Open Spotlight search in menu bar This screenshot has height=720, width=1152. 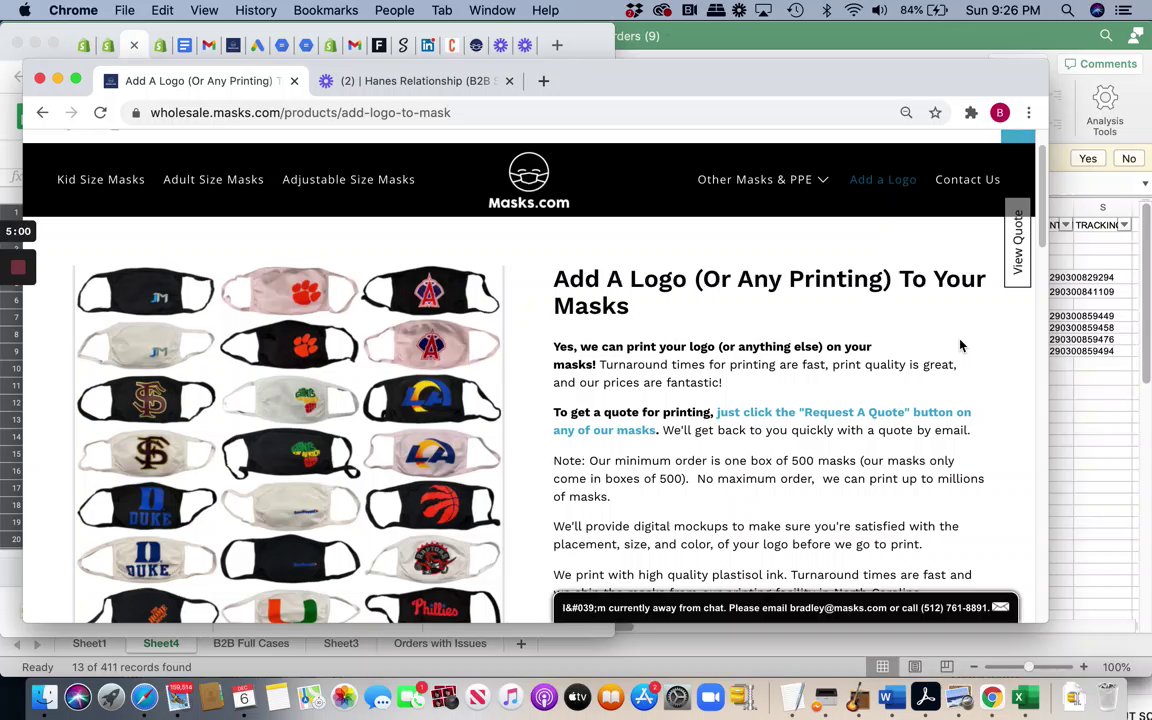pyautogui.click(x=1068, y=10)
